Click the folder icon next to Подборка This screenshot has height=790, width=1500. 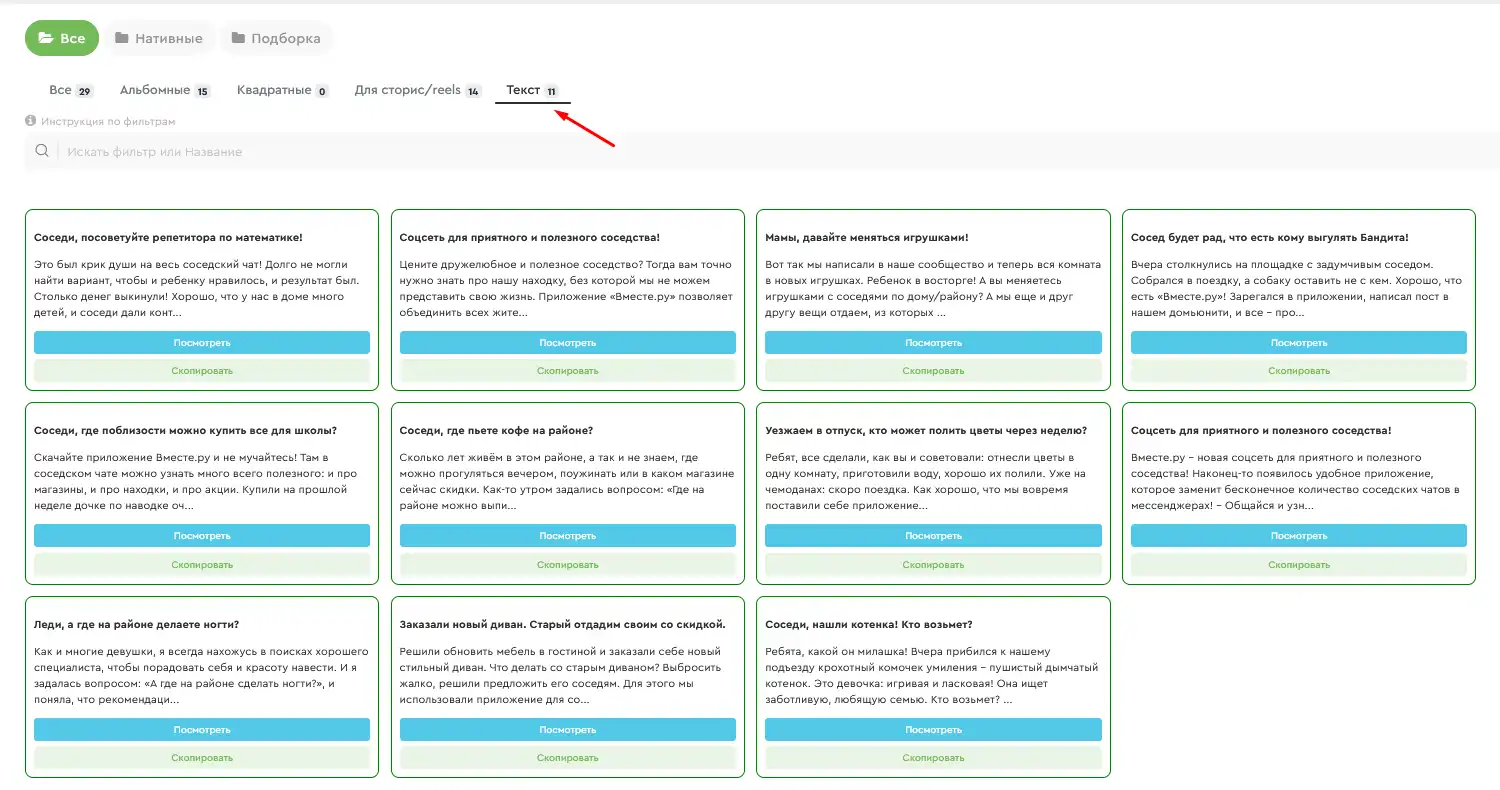tap(238, 38)
